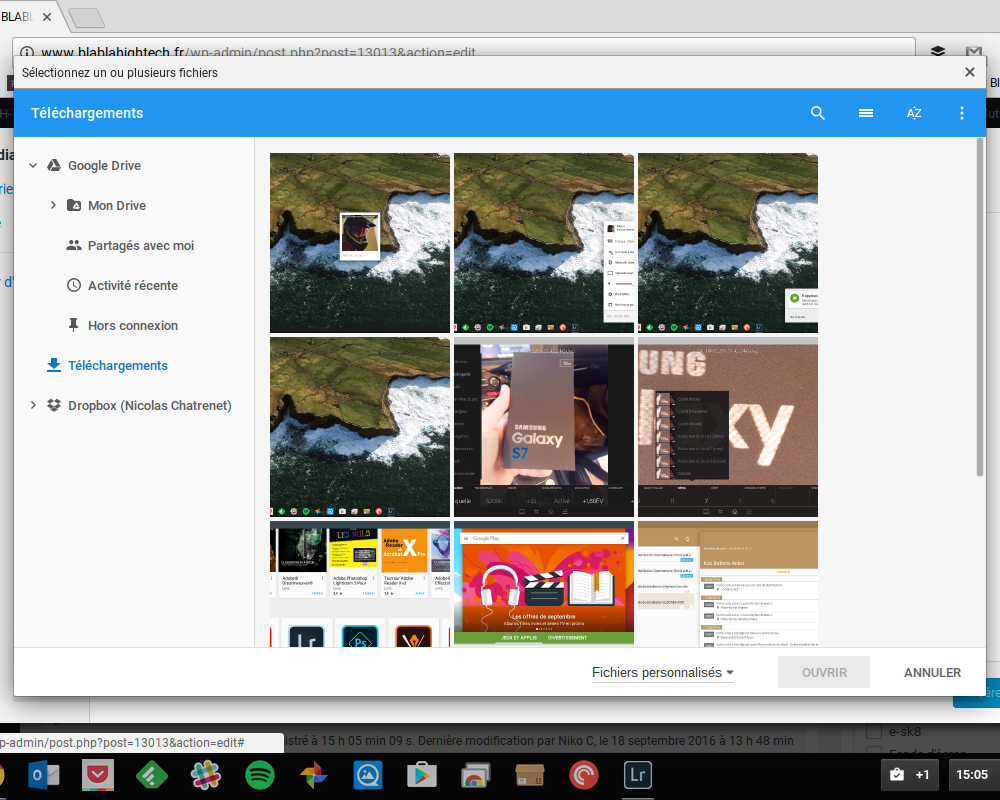Open the status tray clock showing 15:05
The image size is (1000, 800).
tap(972, 775)
